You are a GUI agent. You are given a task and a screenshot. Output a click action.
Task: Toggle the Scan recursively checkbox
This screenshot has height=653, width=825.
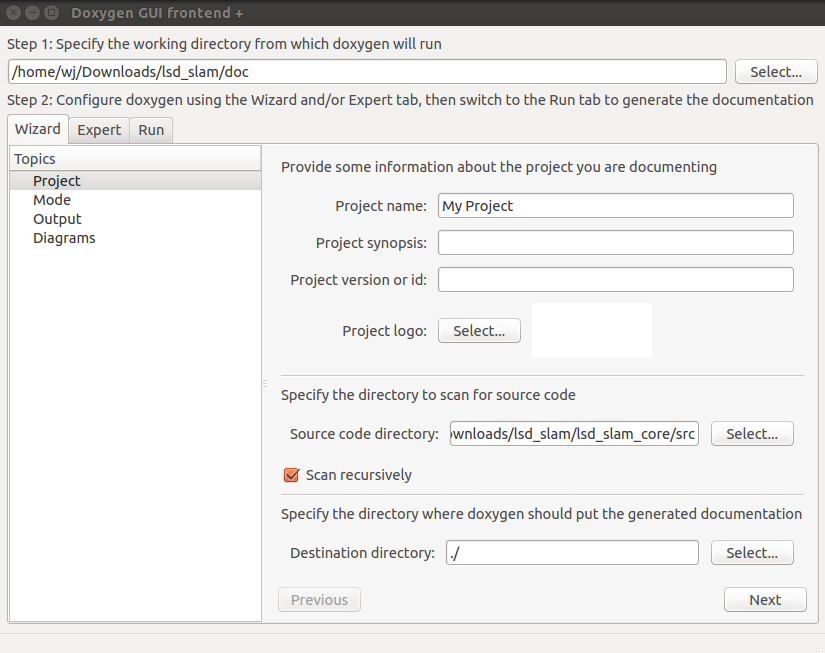291,475
